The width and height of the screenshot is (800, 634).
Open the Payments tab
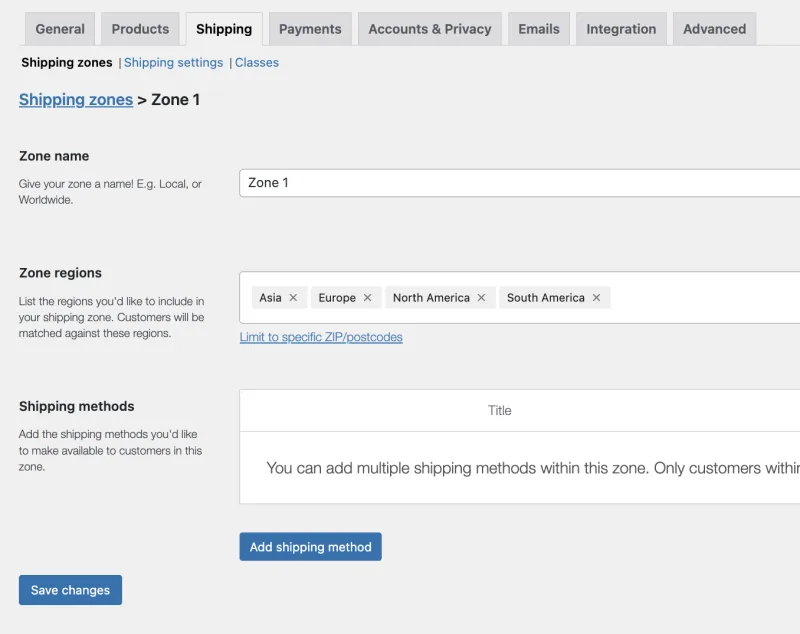click(310, 29)
